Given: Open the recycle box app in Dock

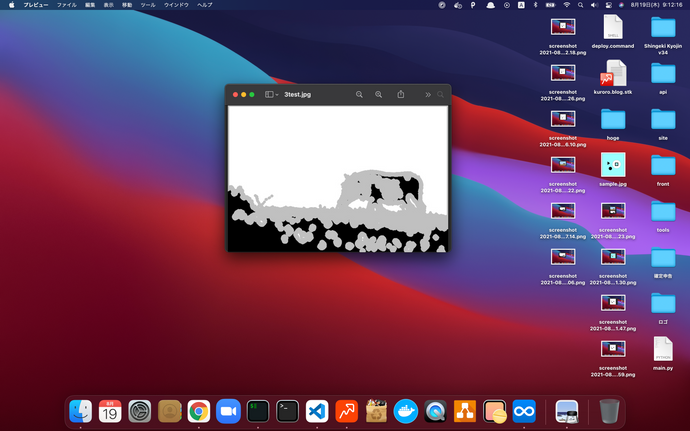Looking at the screenshot, I should pos(376,411).
